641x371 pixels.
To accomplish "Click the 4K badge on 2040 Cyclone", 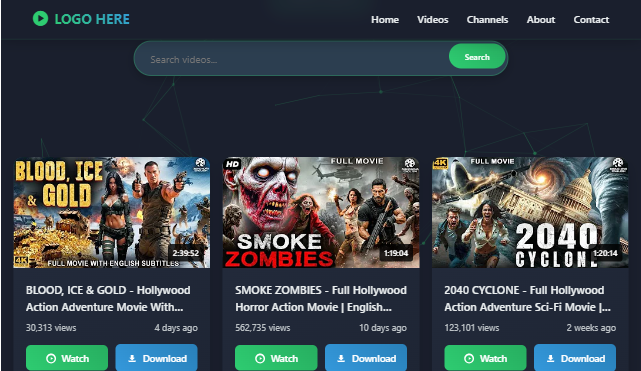I will click(440, 163).
